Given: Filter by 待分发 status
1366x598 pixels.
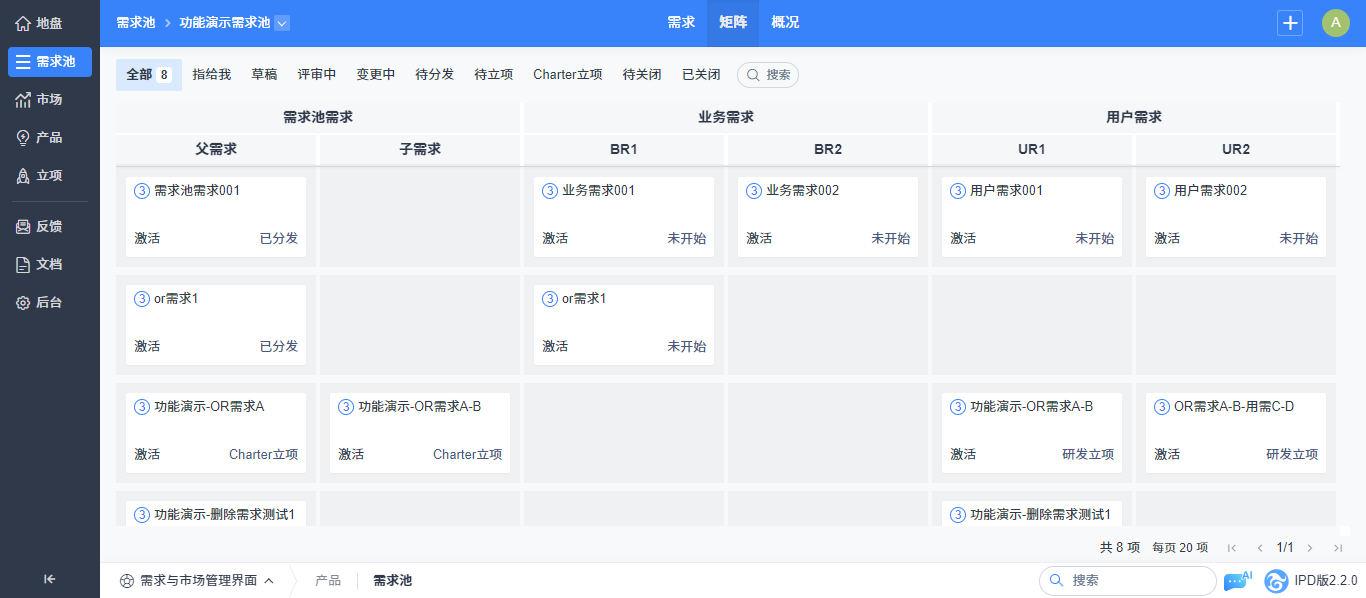Looking at the screenshot, I should [x=435, y=75].
